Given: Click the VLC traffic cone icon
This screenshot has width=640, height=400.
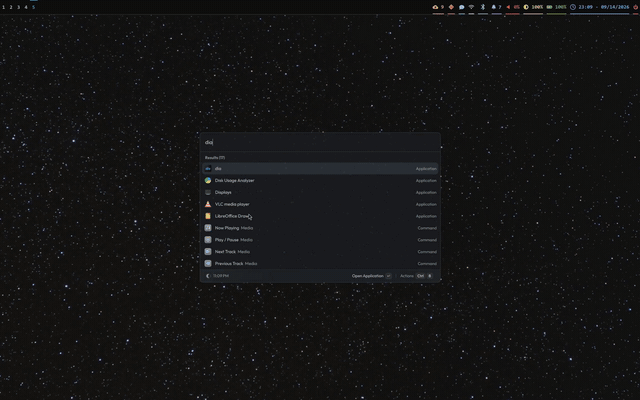Looking at the screenshot, I should click(x=208, y=204).
